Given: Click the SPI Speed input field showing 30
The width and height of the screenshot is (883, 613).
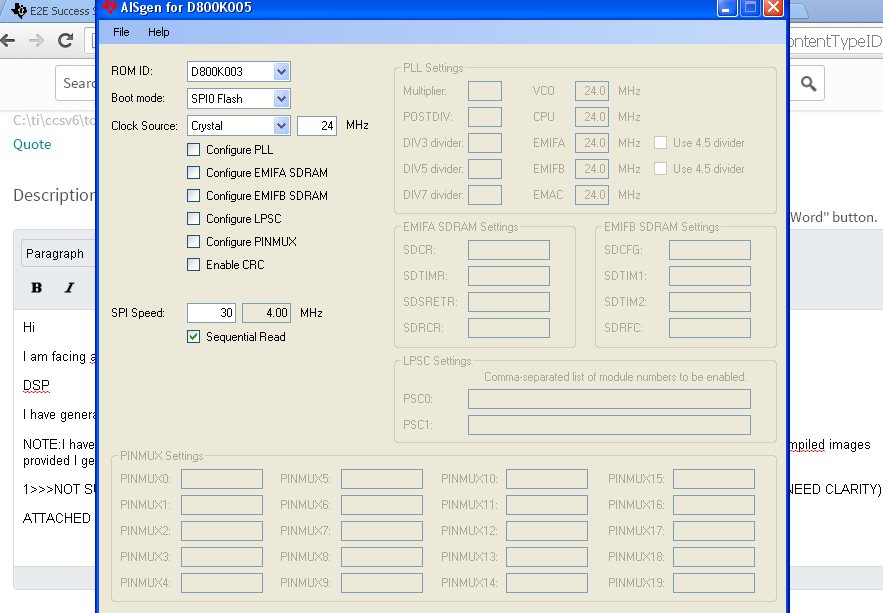Looking at the screenshot, I should coord(211,313).
